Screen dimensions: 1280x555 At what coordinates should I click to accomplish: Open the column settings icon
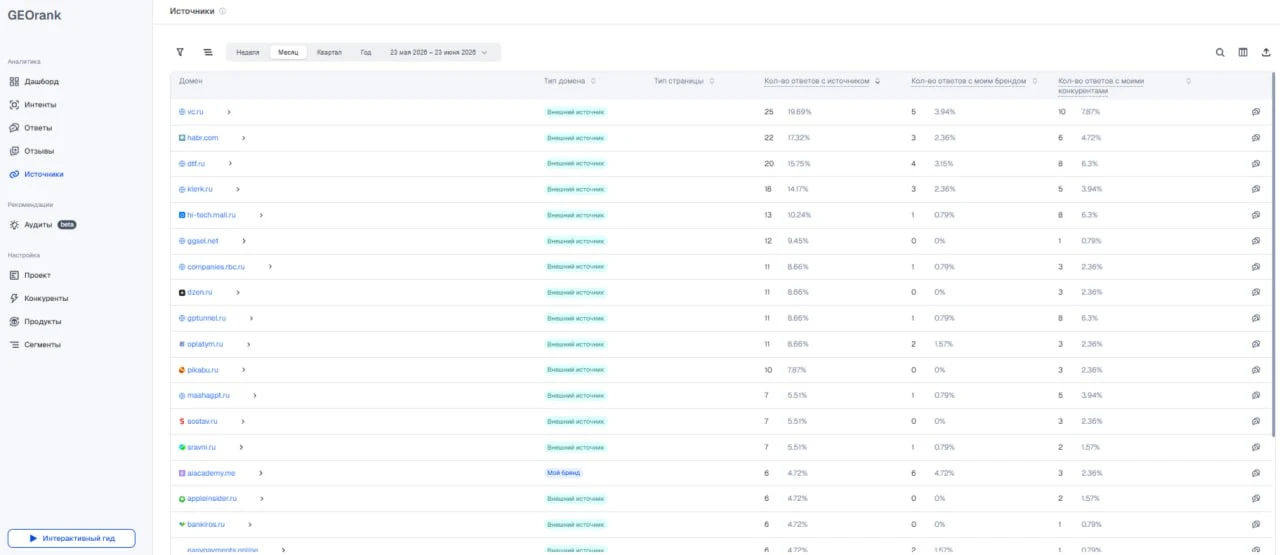(x=1243, y=53)
